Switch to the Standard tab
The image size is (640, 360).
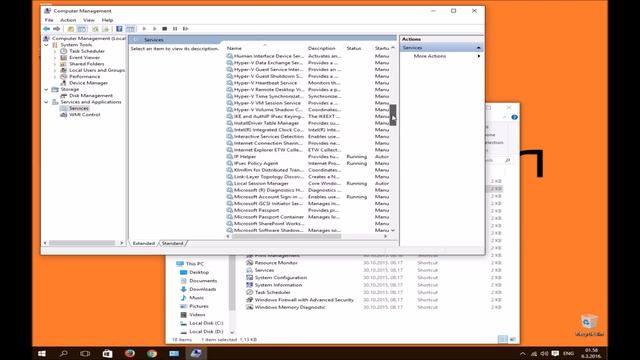172,243
